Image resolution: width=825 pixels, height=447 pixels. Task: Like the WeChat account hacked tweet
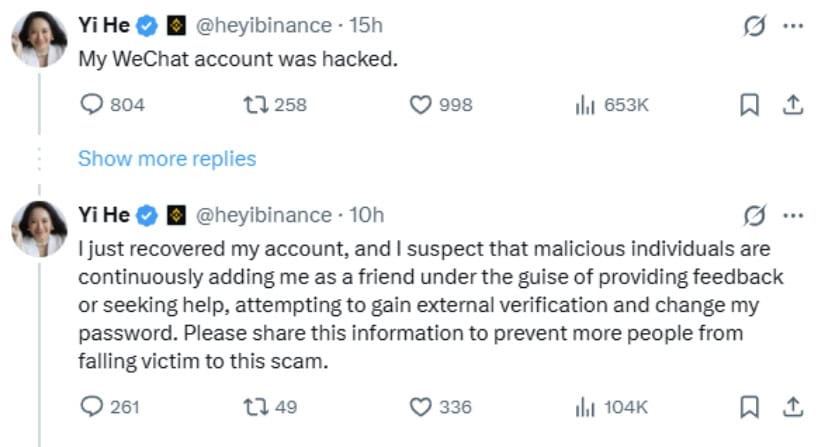click(x=421, y=105)
